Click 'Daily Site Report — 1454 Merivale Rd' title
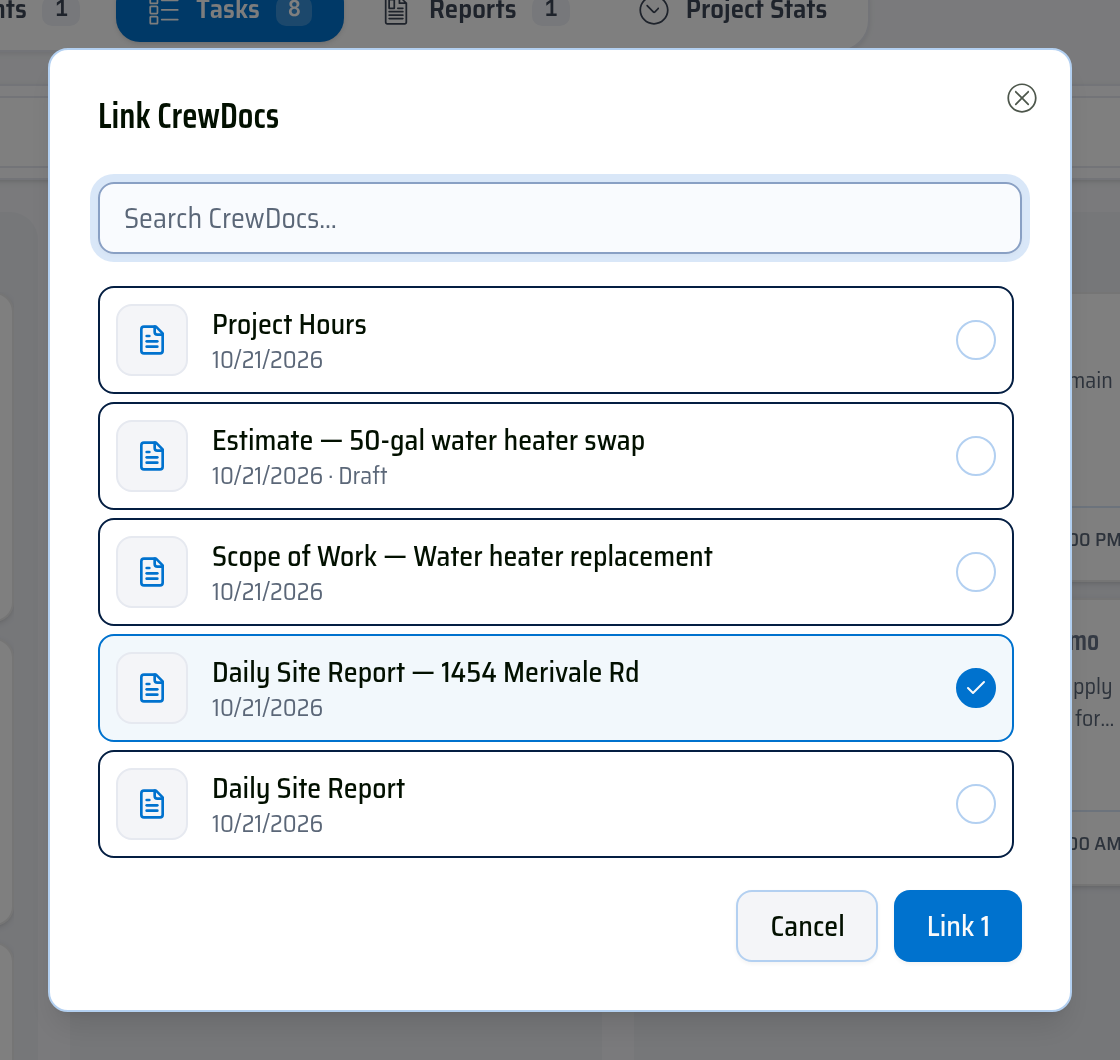Image resolution: width=1120 pixels, height=1060 pixels. (426, 673)
